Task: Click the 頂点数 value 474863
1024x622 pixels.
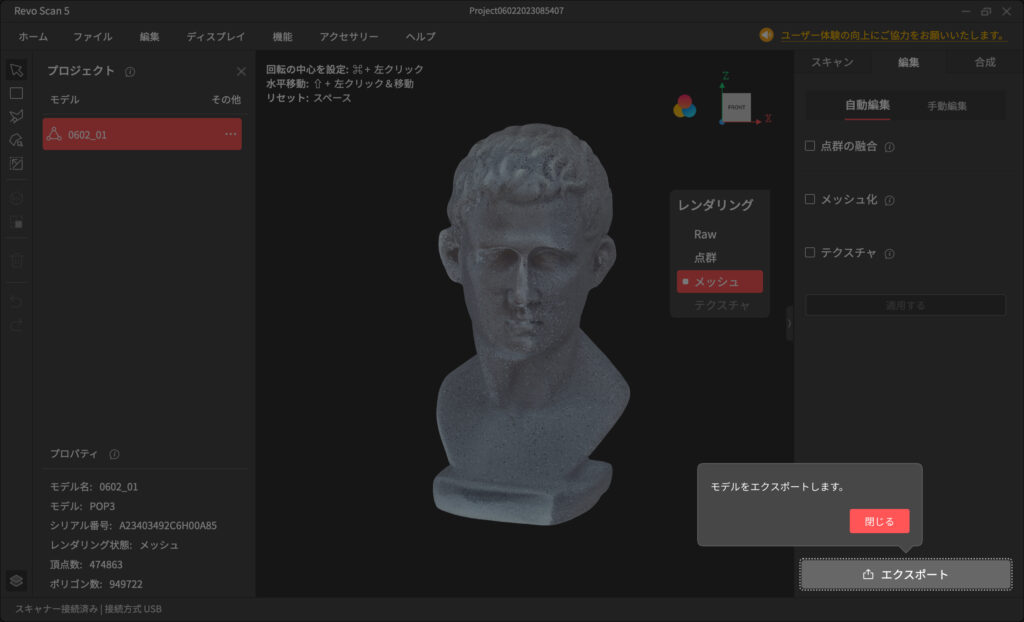Action: [x=106, y=565]
